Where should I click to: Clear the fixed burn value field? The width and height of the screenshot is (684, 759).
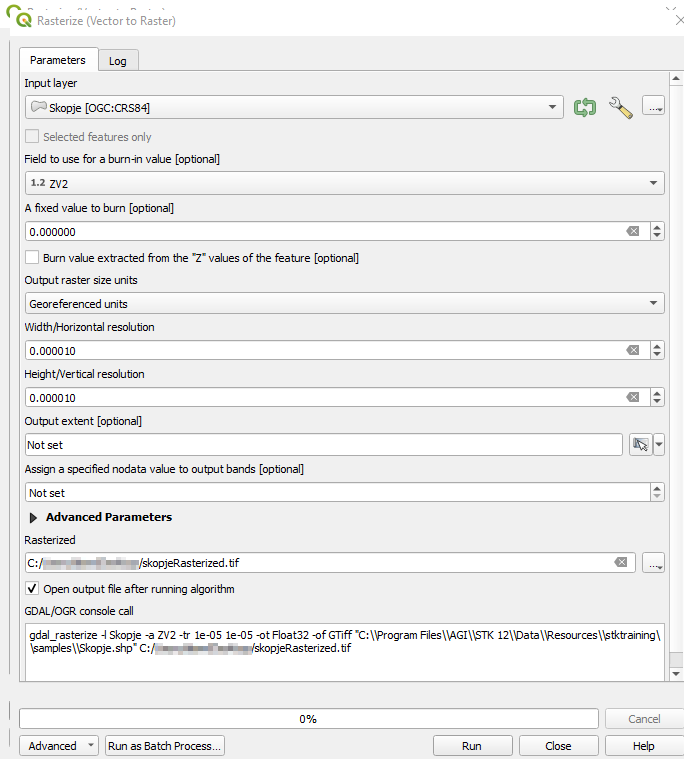[632, 231]
